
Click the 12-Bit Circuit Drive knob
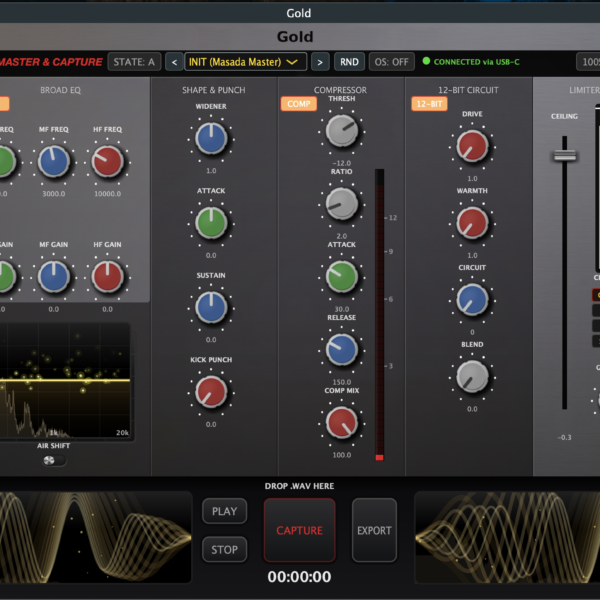tap(472, 145)
